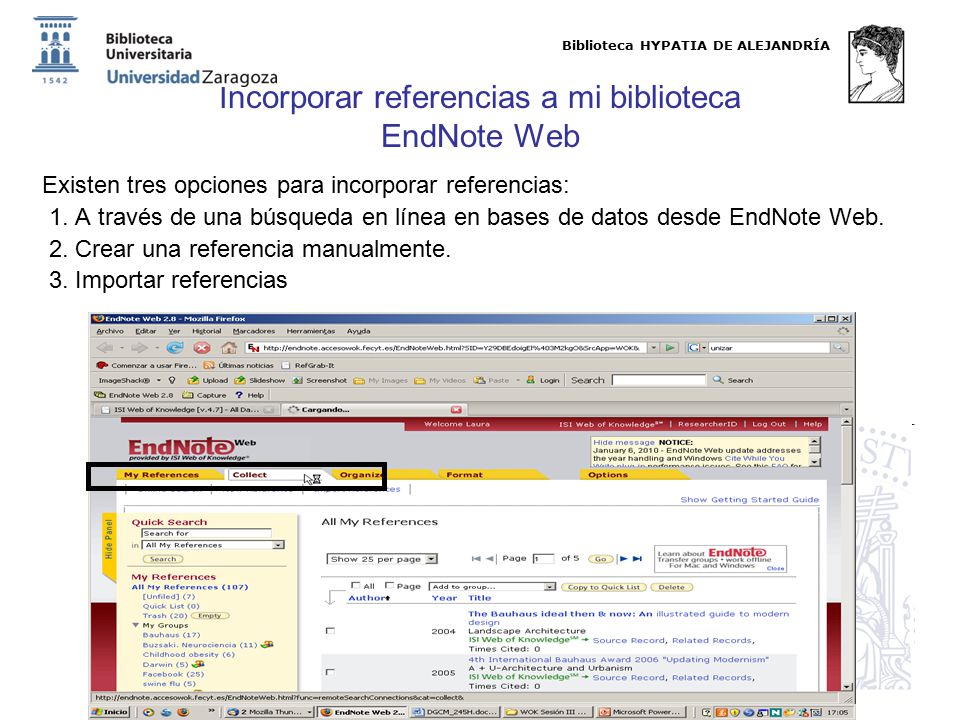
Task: Click the Show Getting Started Guide link
Action: pyautogui.click(x=749, y=500)
